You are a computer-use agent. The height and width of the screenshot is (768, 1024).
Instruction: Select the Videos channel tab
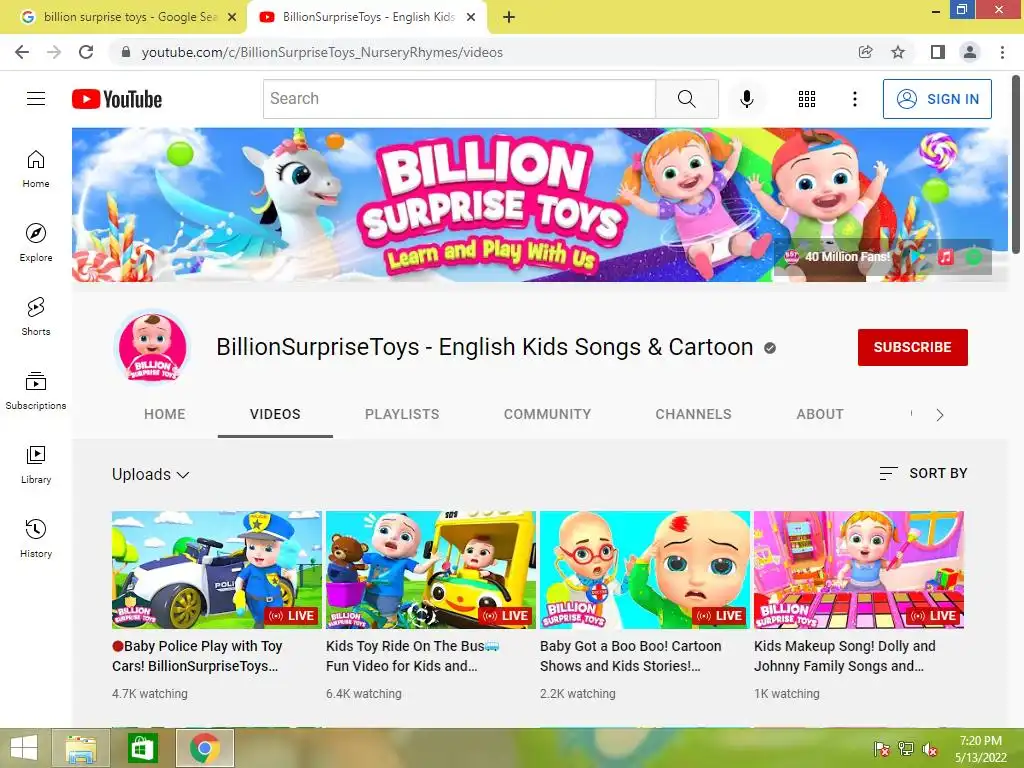pos(275,415)
